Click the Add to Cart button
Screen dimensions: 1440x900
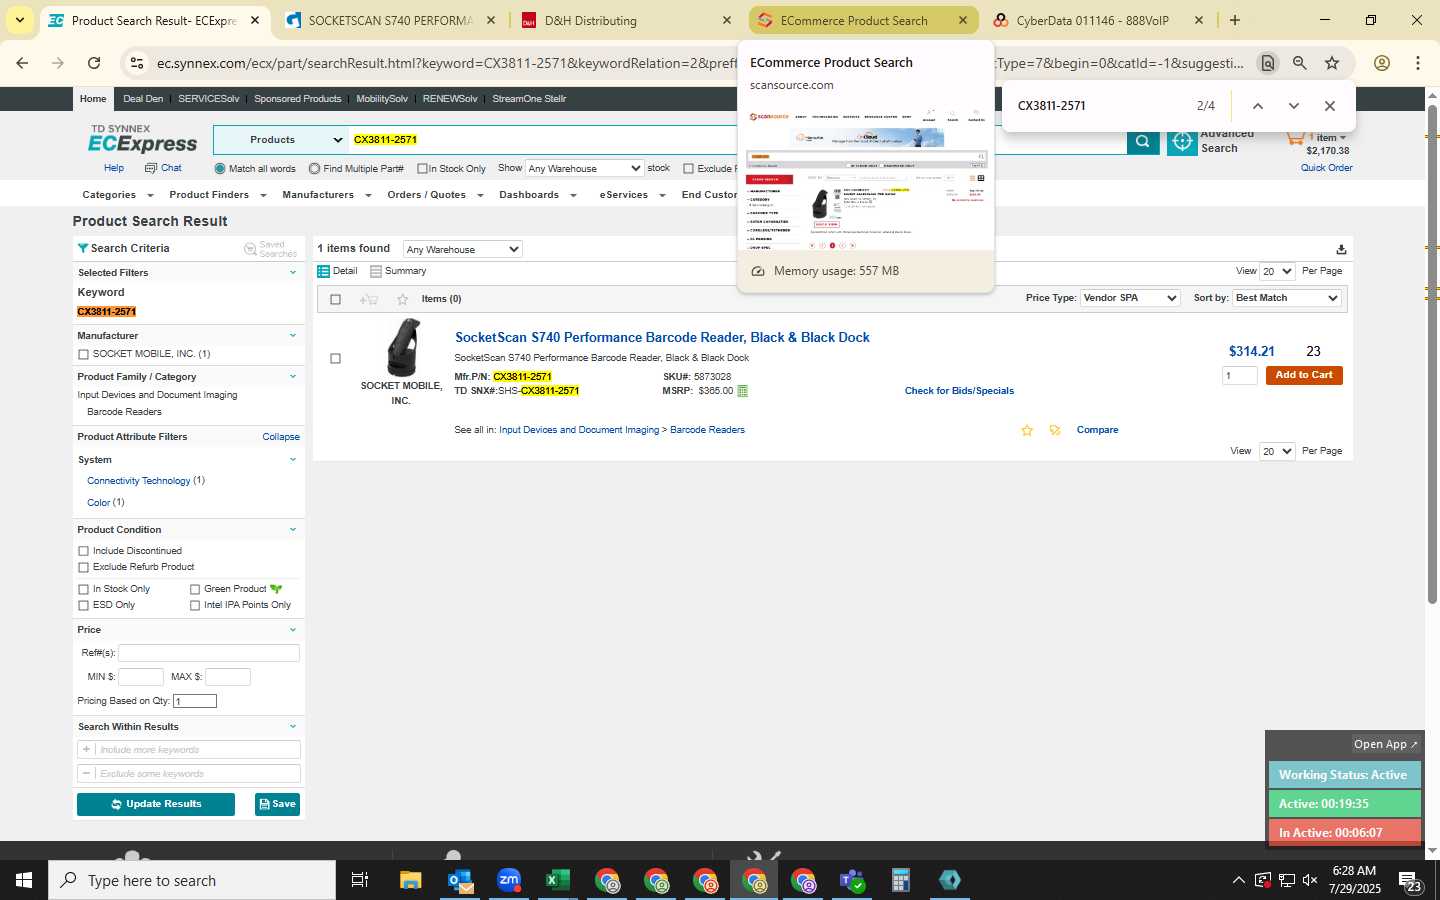1304,375
